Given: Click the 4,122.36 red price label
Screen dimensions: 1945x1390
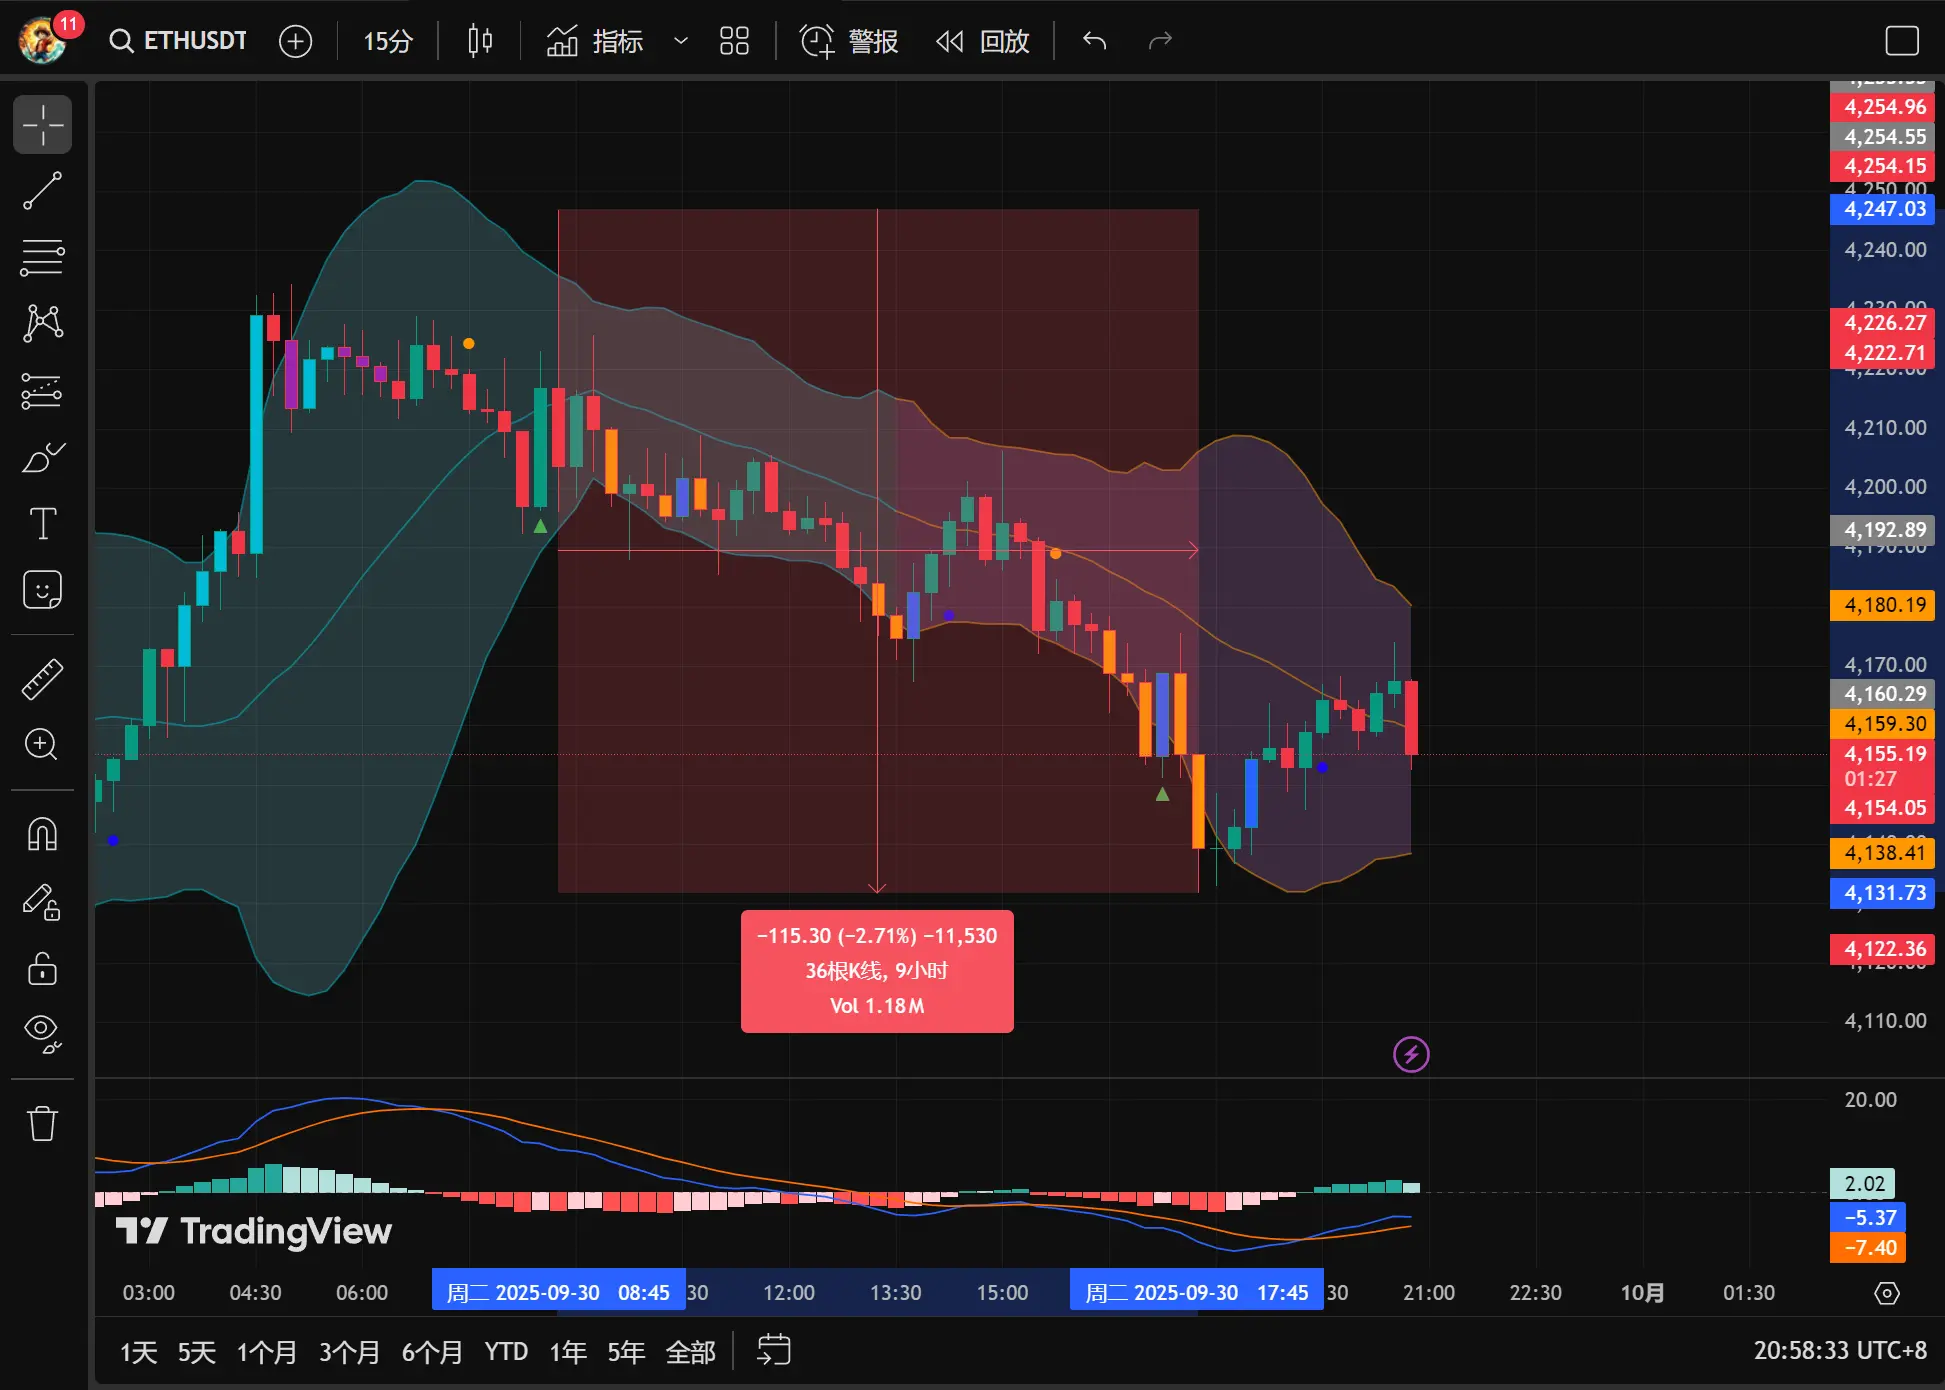Looking at the screenshot, I should pos(1883,949).
